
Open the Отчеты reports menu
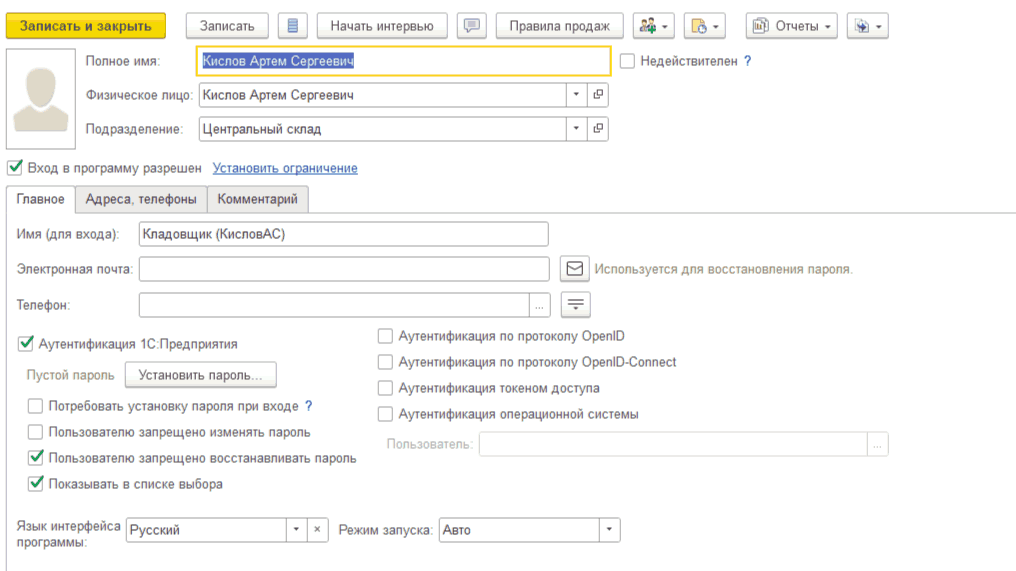[791, 26]
